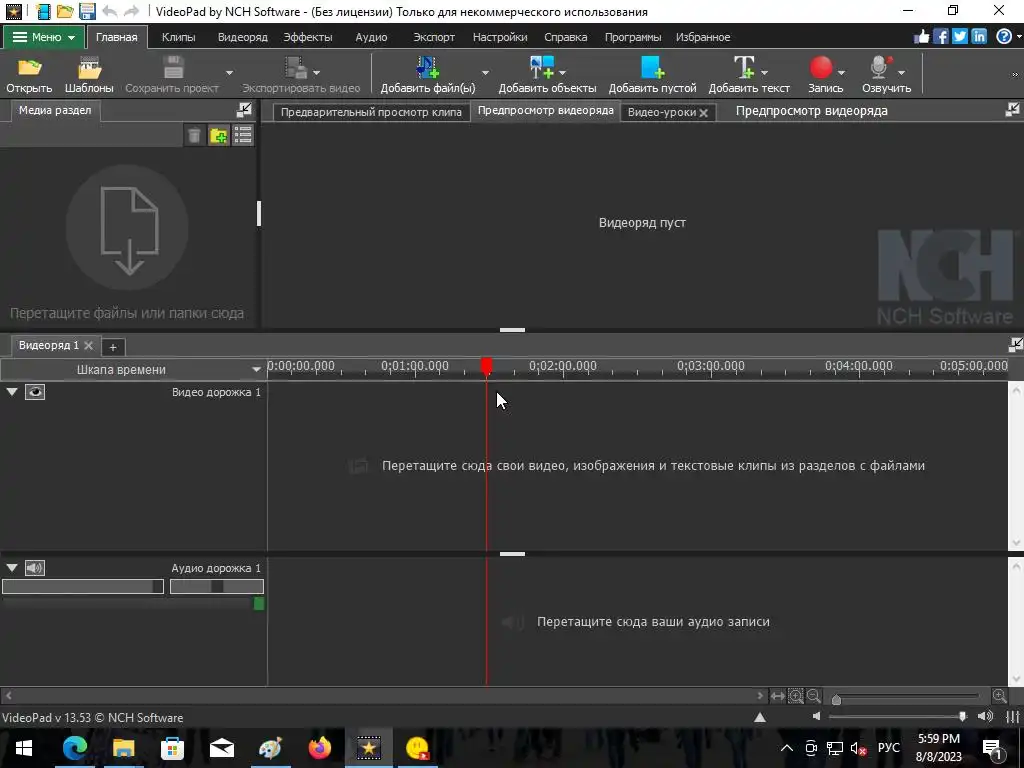1024x768 pixels.
Task: Share via the LinkedIn icon
Action: tap(978, 37)
